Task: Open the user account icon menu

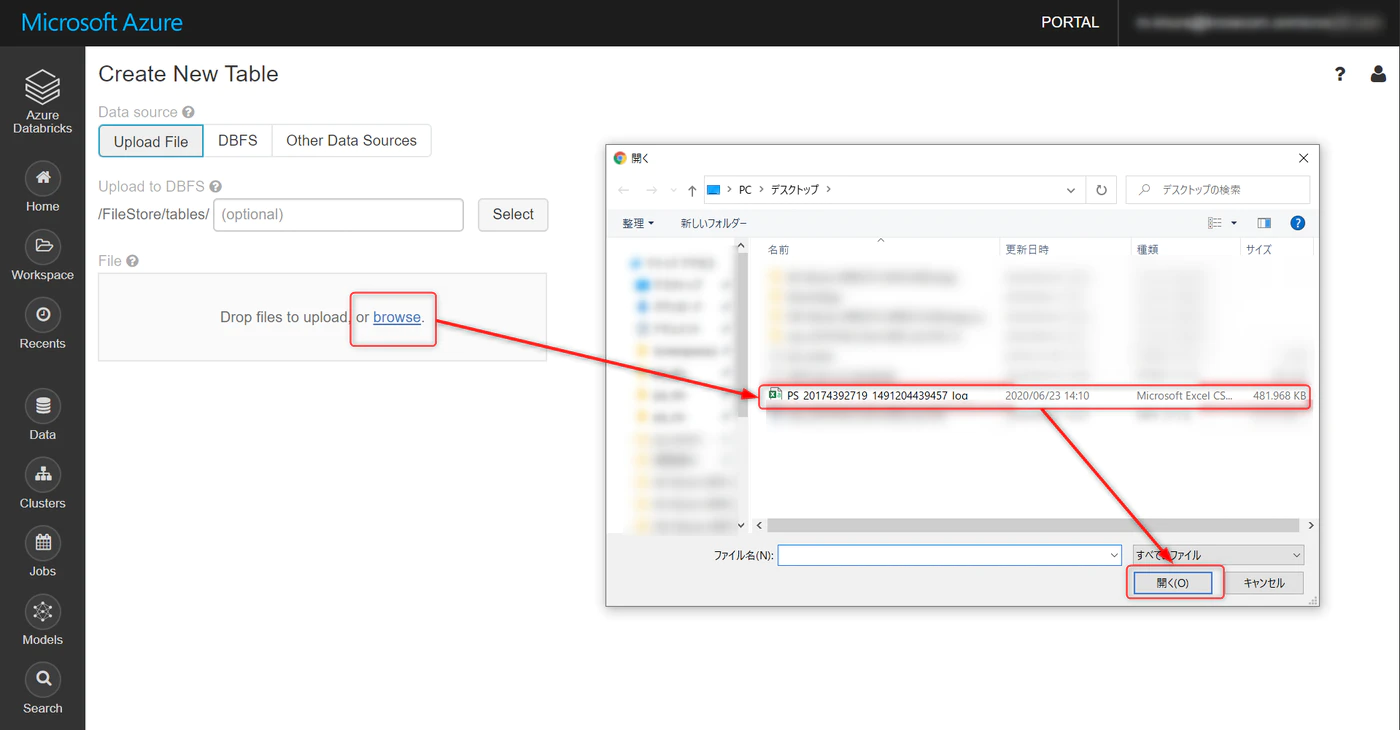Action: 1378,74
